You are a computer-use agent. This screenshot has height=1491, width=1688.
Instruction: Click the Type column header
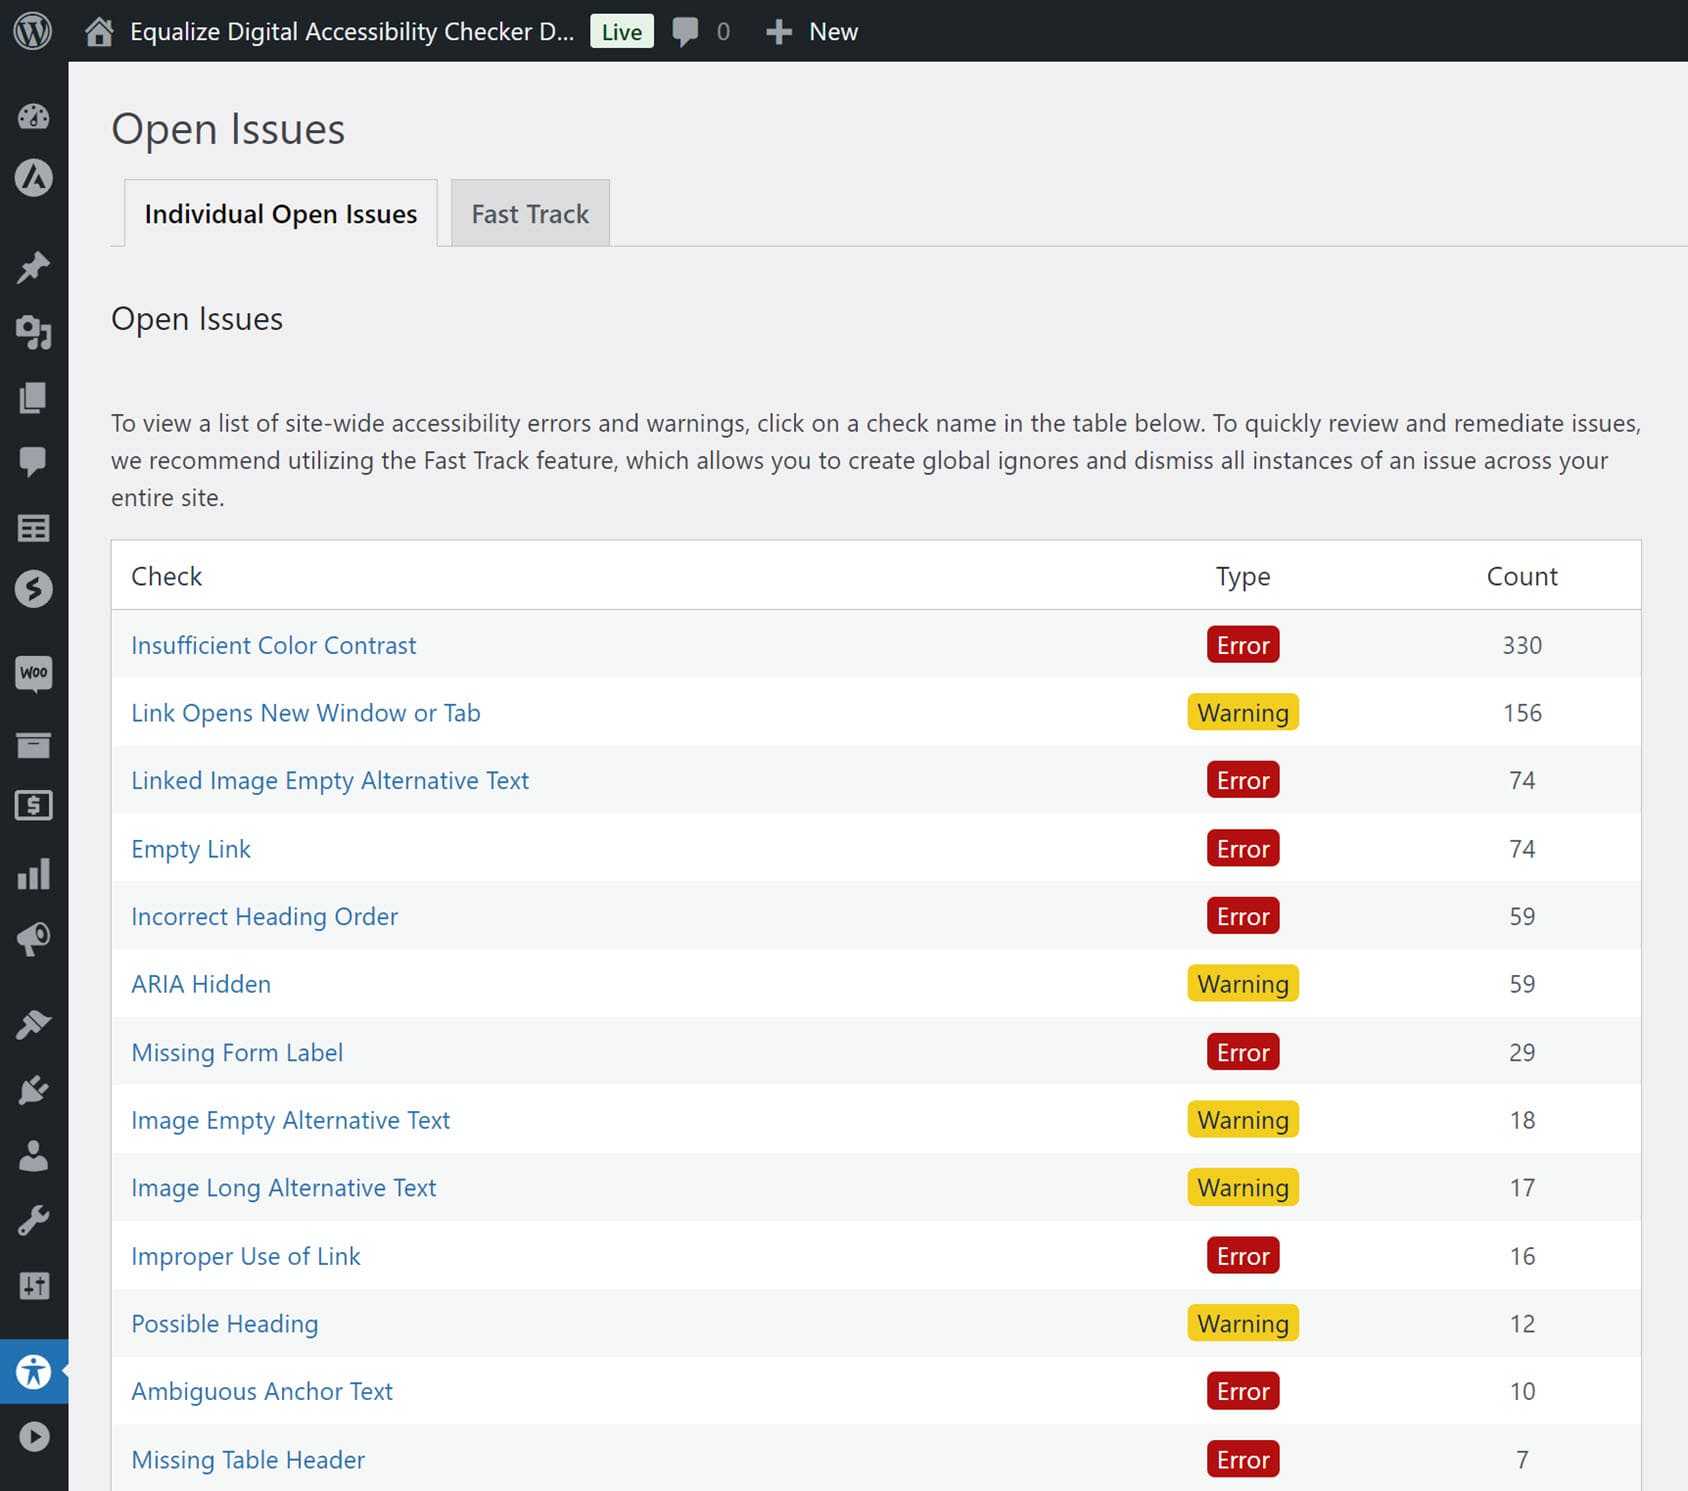point(1243,576)
